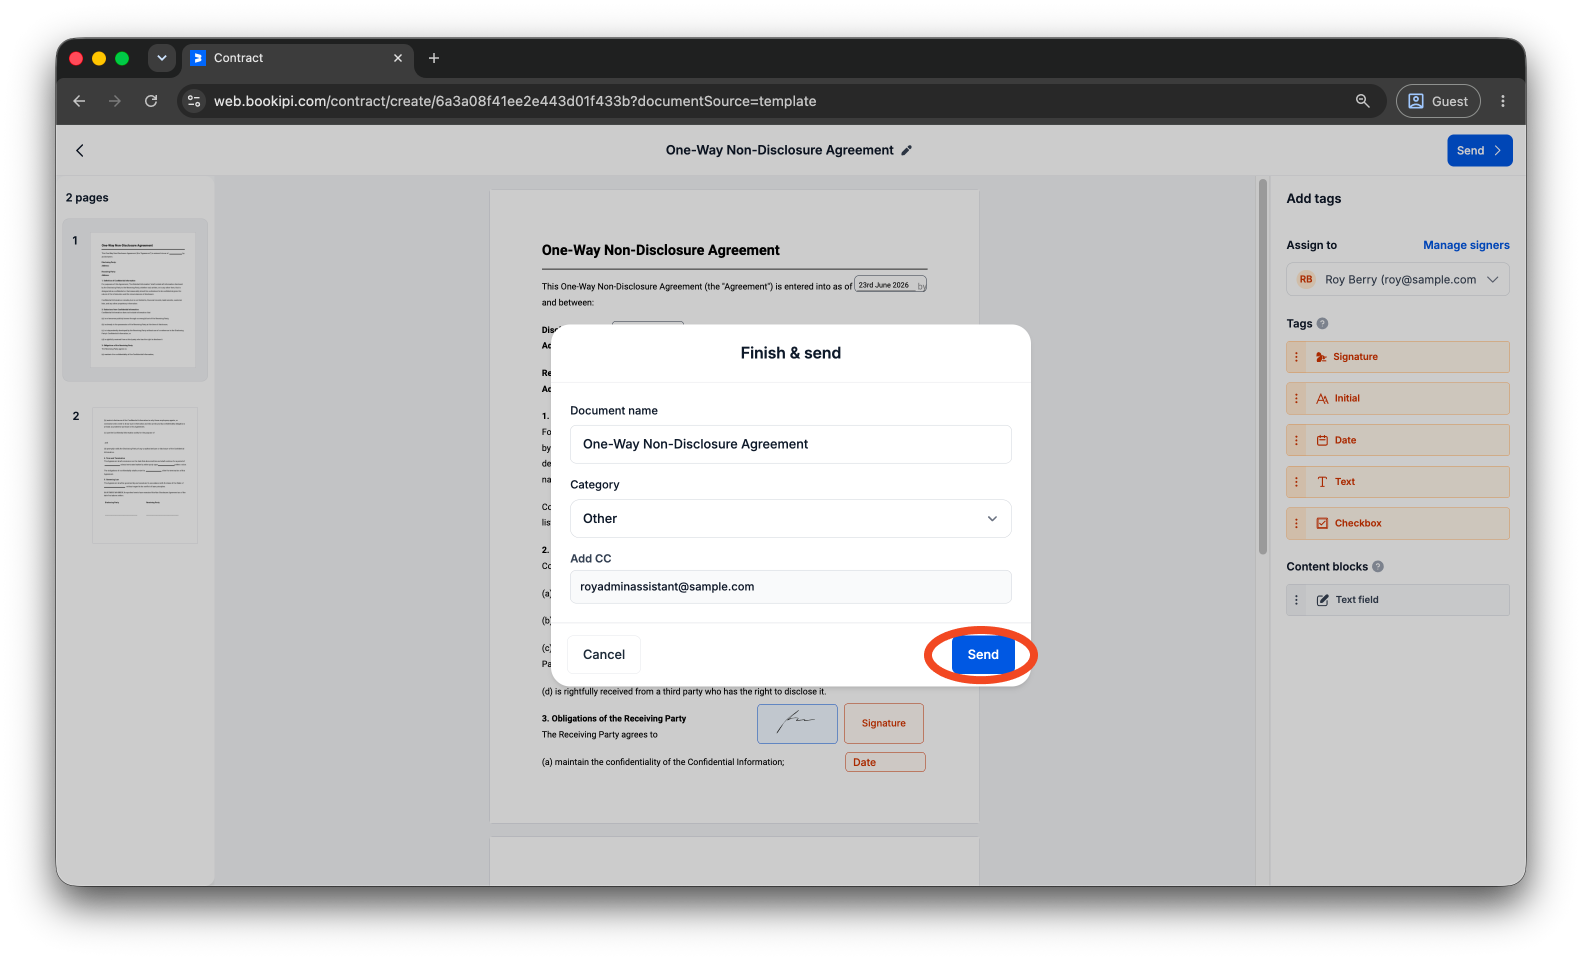Viewport: 1582px width, 960px height.
Task: Click the signed signature box in document
Action: tap(797, 723)
